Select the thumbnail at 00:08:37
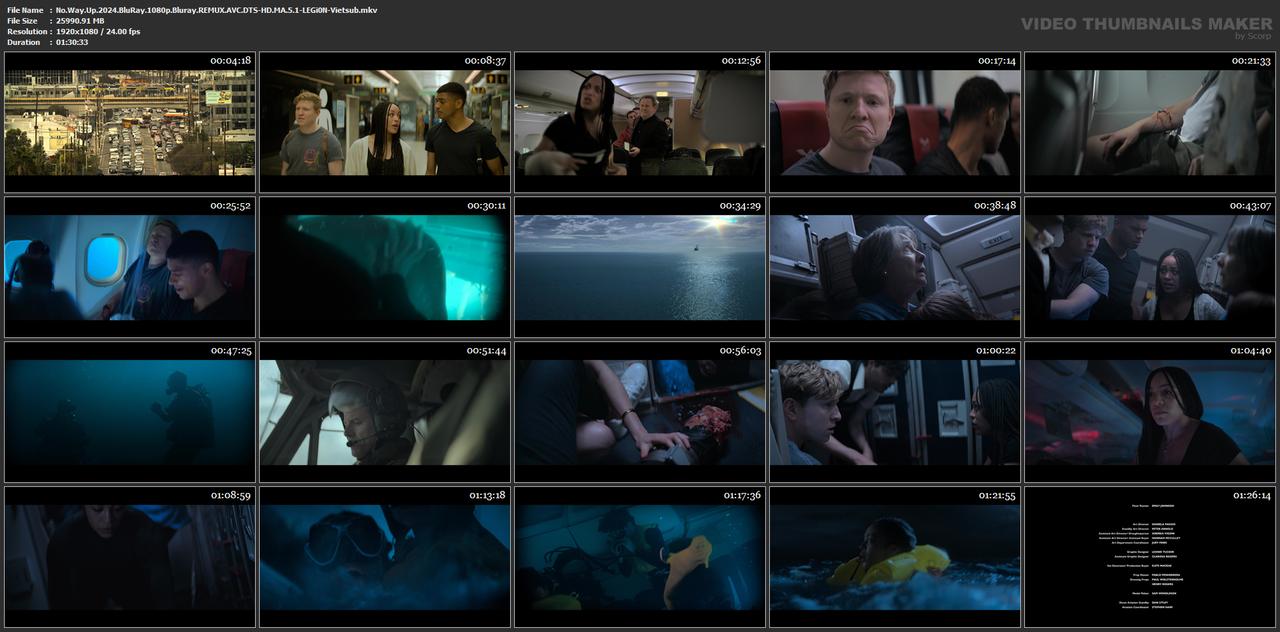The width and height of the screenshot is (1280, 632). point(385,122)
